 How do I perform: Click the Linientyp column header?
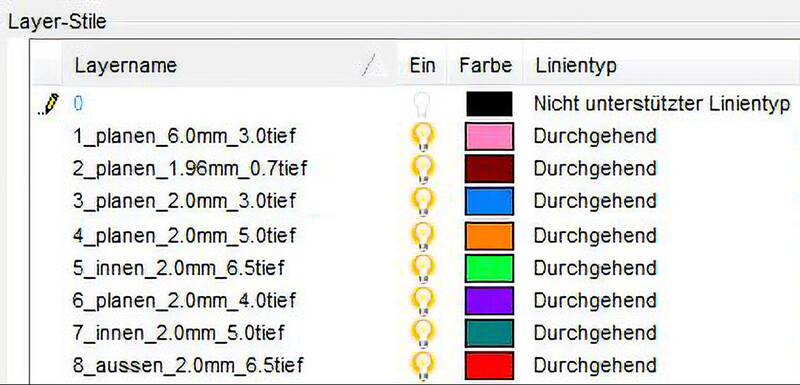coord(662,65)
